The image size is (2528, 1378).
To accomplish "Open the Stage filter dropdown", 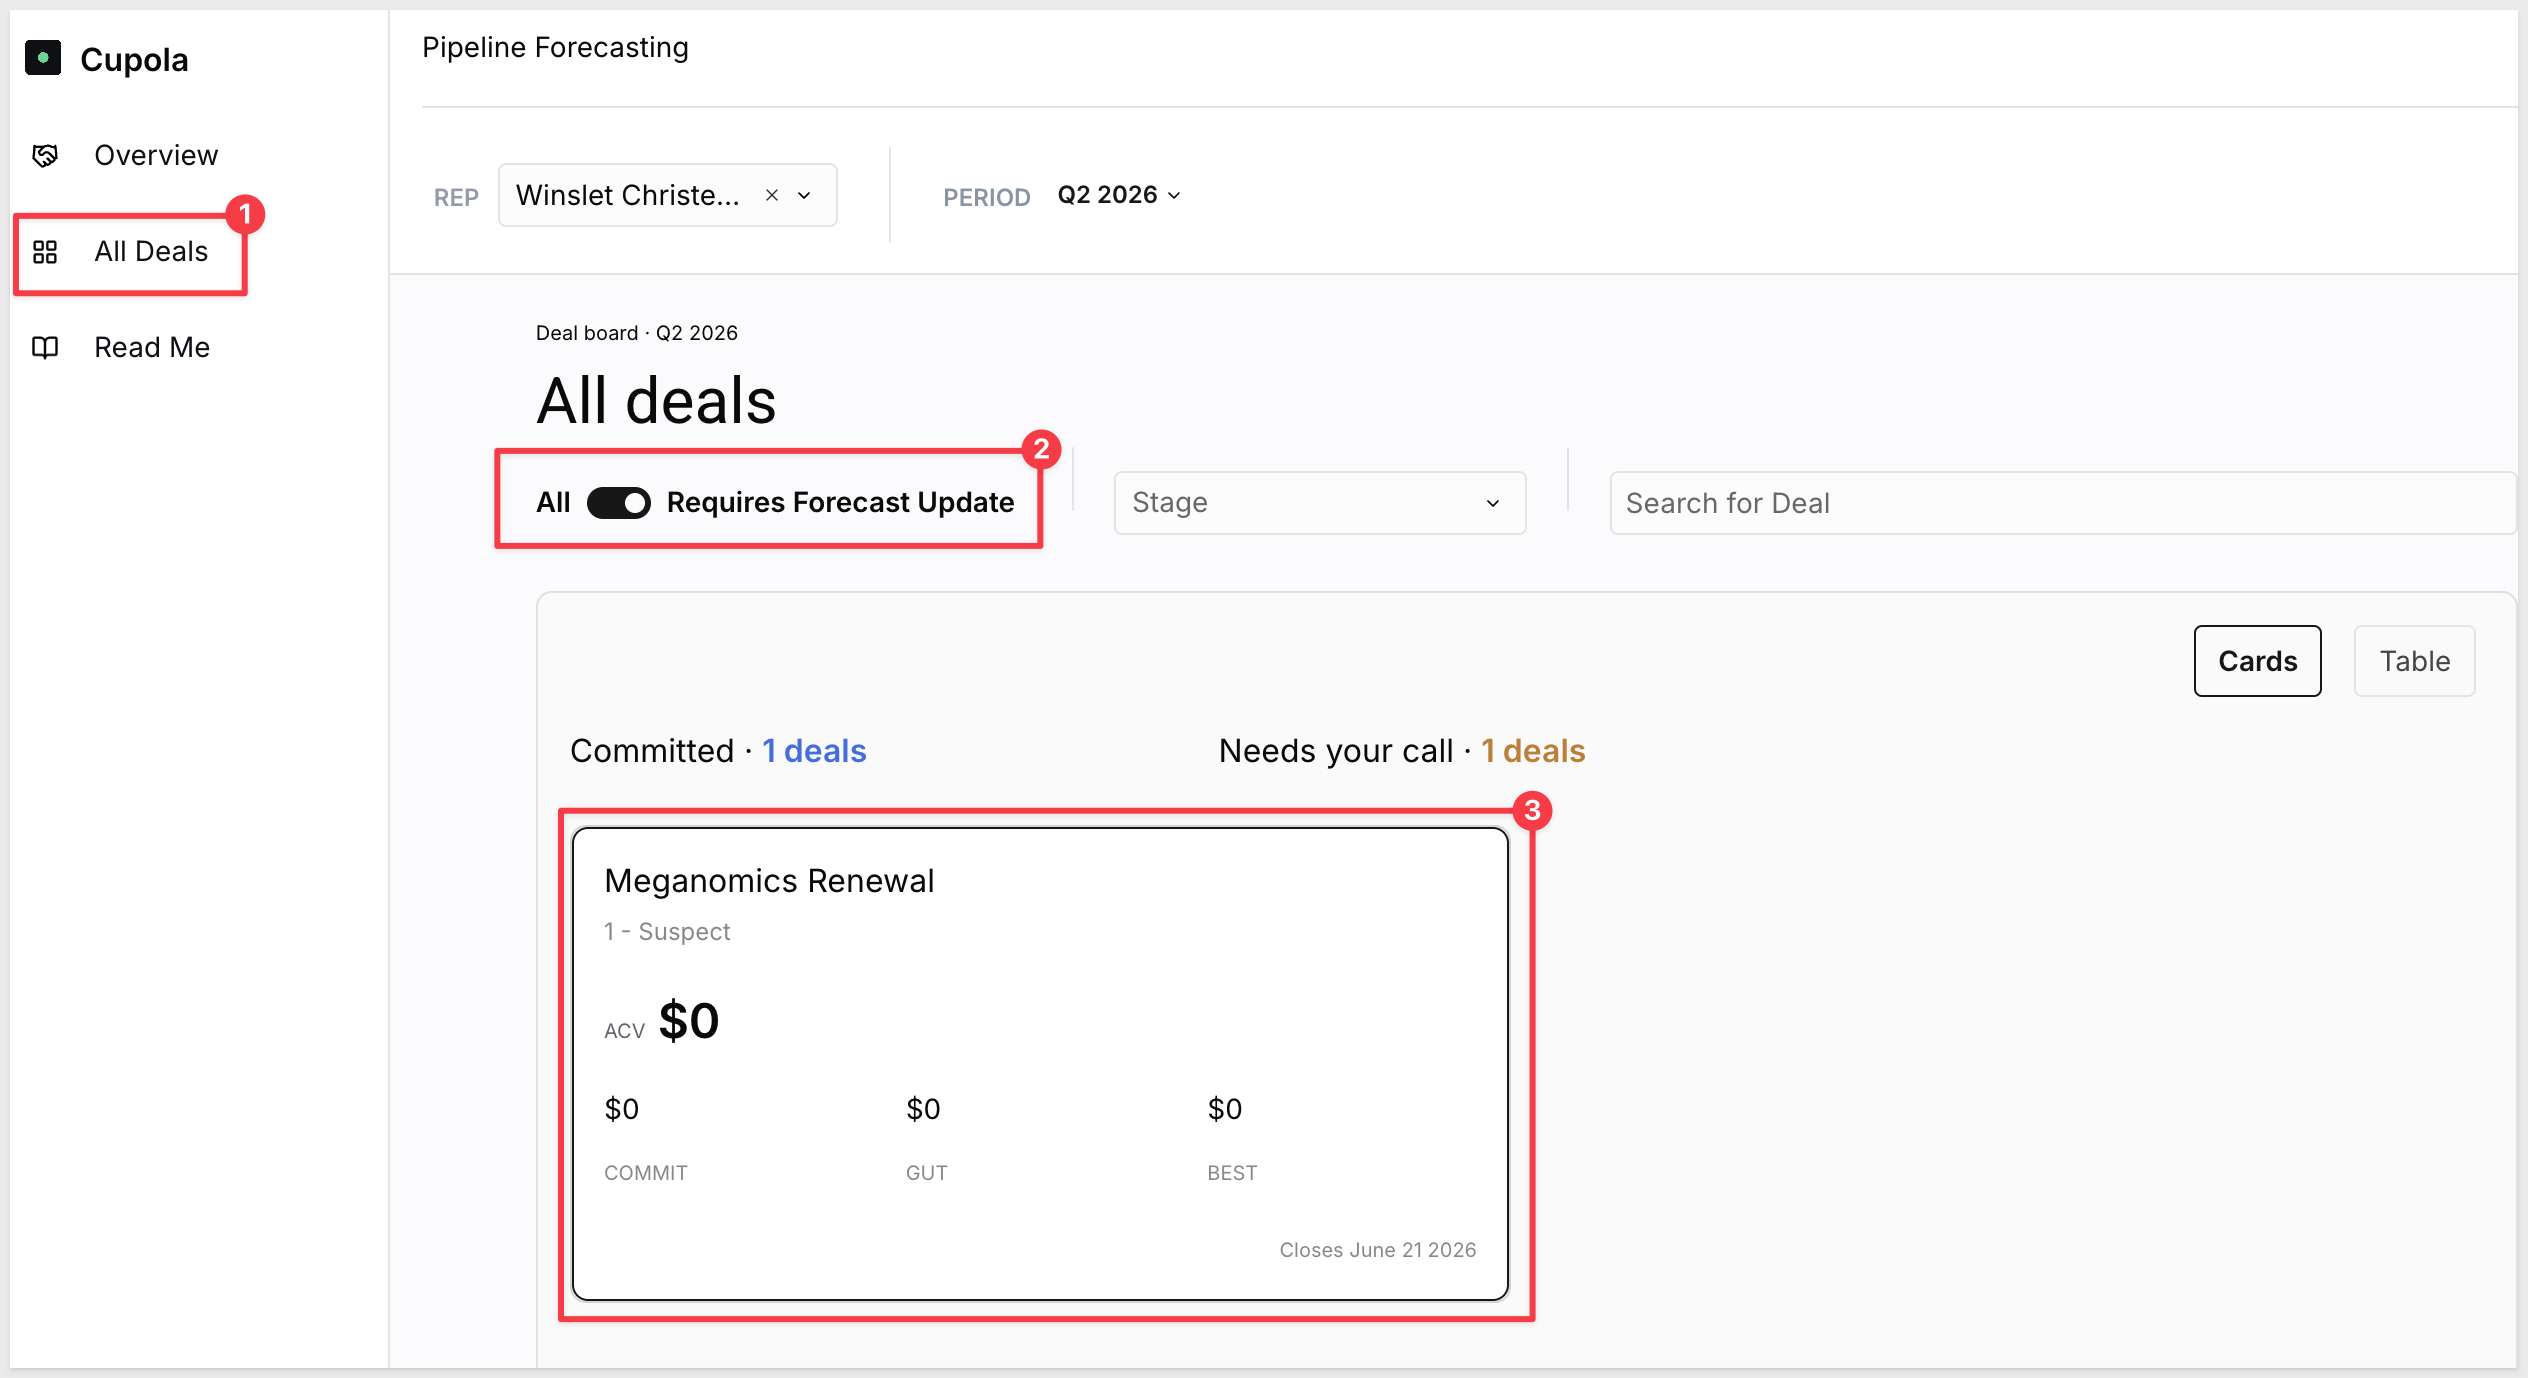I will tap(1320, 503).
